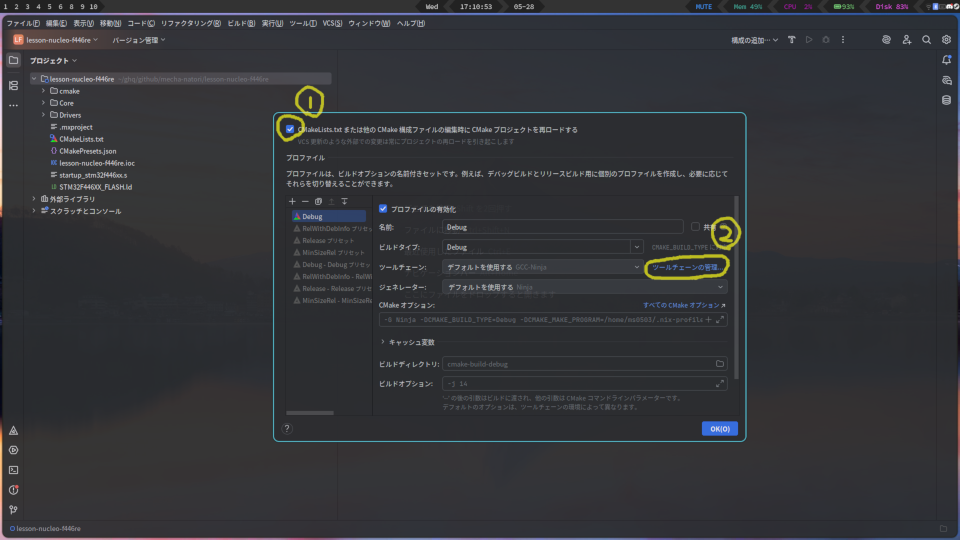Toggle プロファイルの有効化 checkbox
This screenshot has height=540, width=960.
(383, 209)
